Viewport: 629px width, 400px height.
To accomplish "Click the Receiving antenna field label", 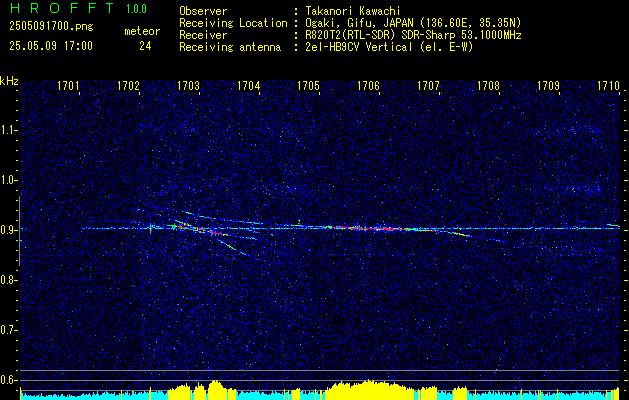I will 230,47.
